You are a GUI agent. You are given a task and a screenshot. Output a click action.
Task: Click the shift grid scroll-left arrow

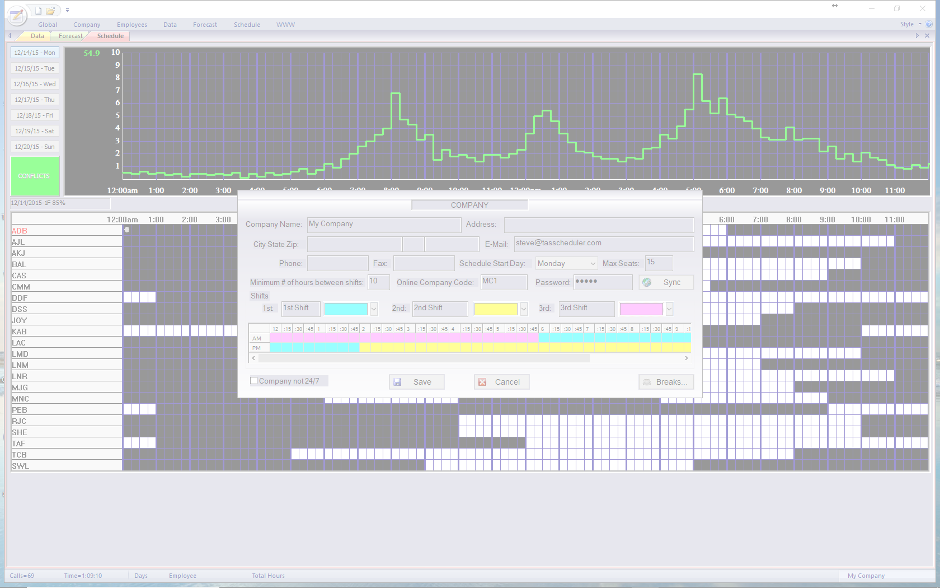coord(254,358)
